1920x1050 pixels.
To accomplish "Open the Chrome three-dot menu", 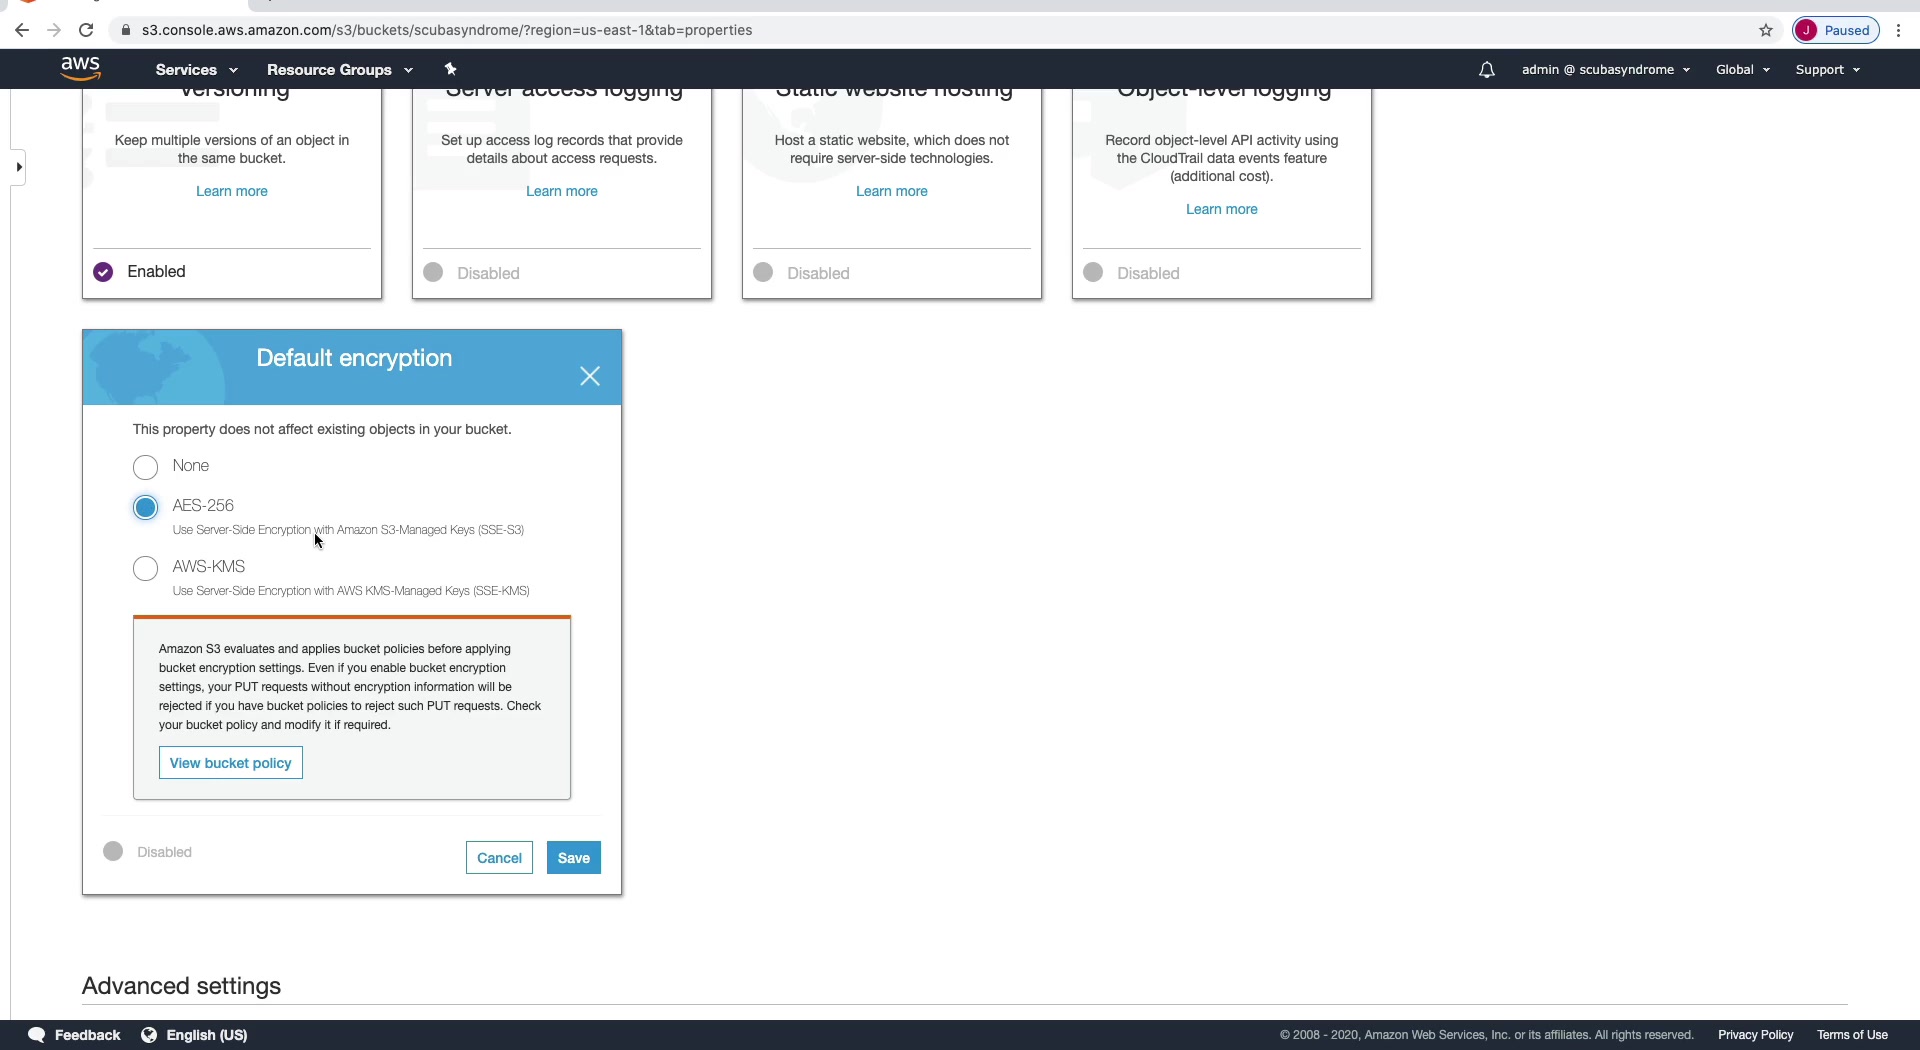I will pyautogui.click(x=1898, y=30).
